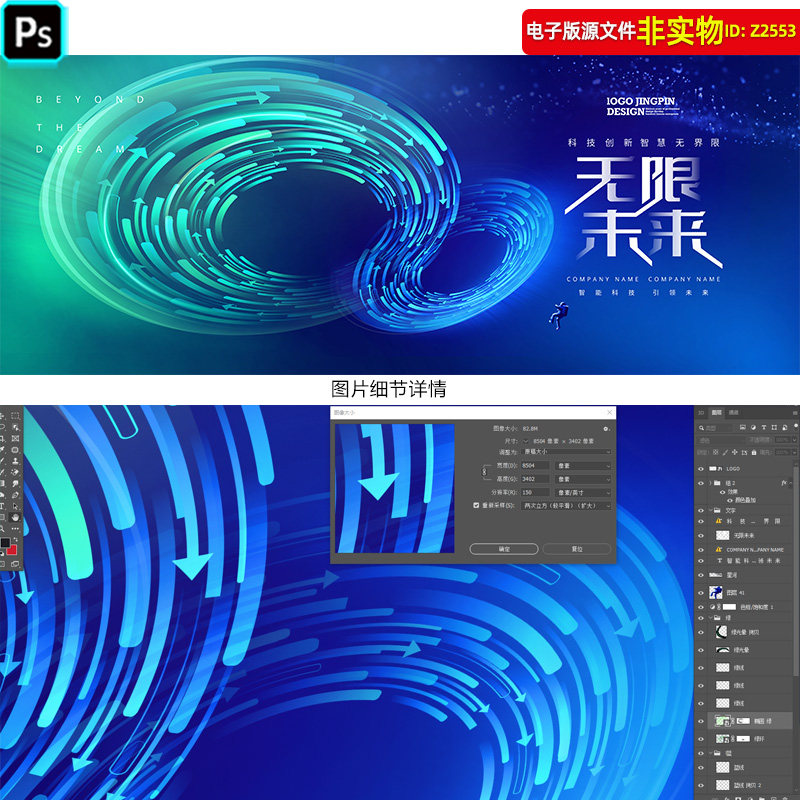Toggle layer filtering on or off
800x800 pixels.
(796, 426)
